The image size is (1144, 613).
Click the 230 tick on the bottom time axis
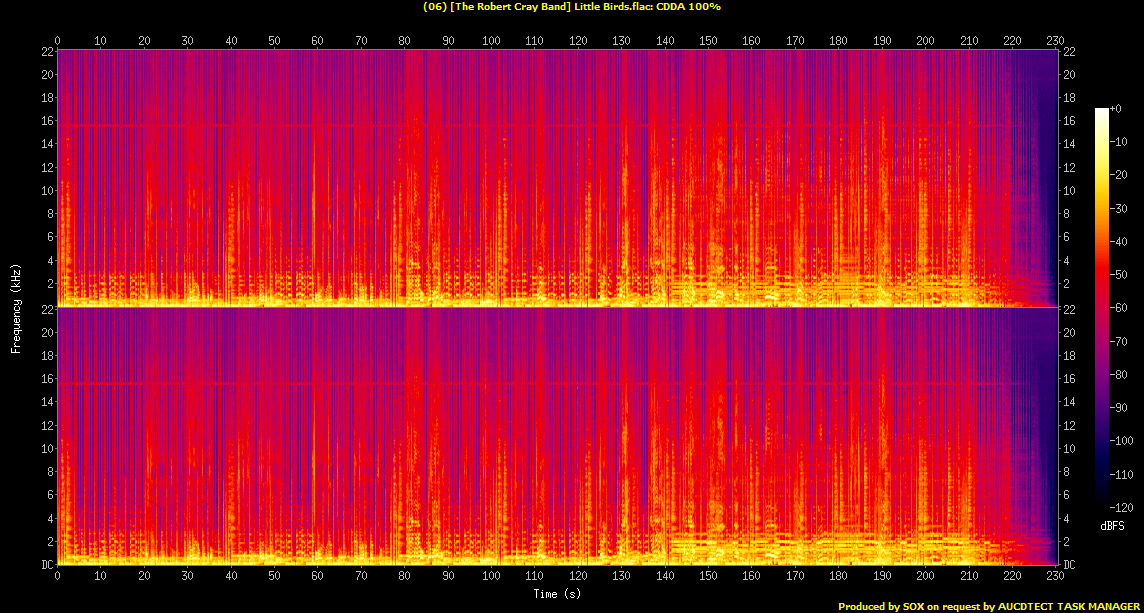[x=1055, y=577]
